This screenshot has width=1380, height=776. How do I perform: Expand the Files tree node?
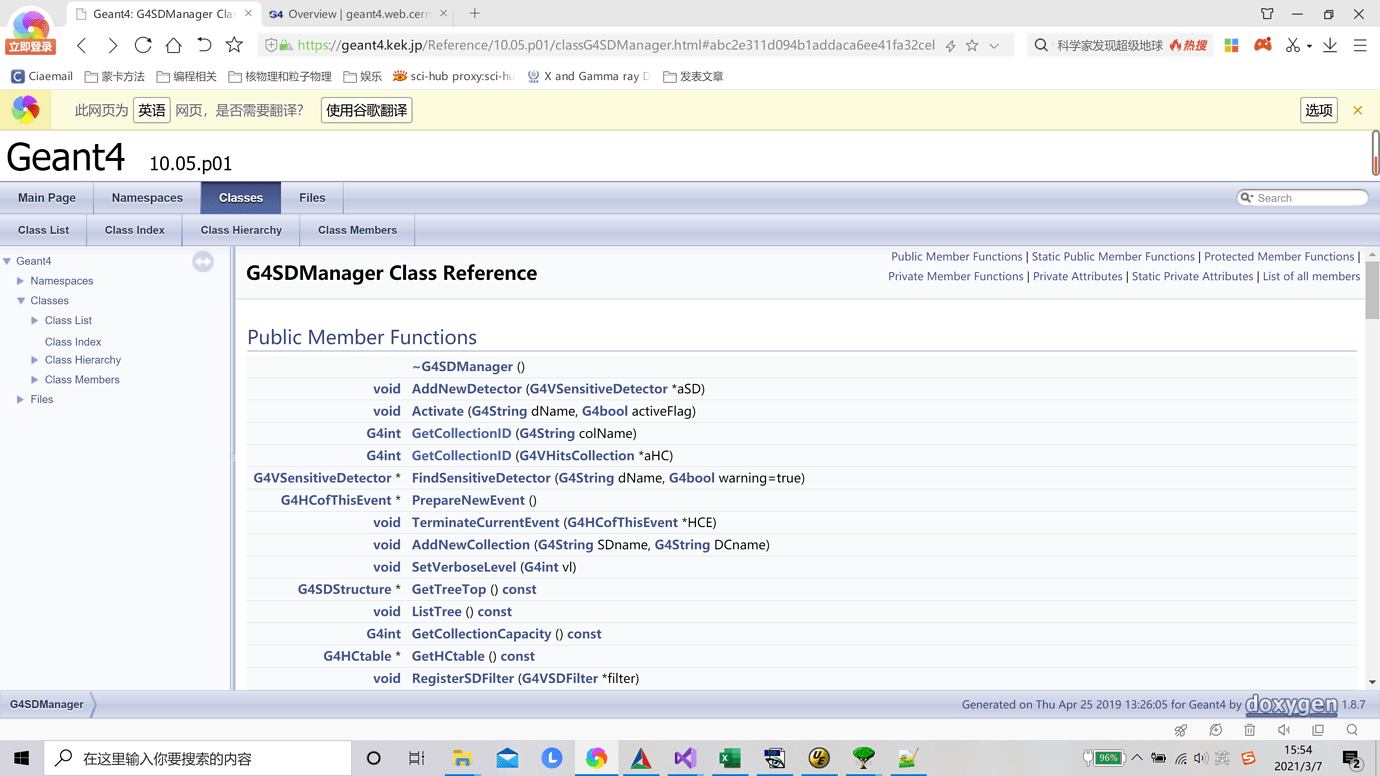[x=20, y=399]
